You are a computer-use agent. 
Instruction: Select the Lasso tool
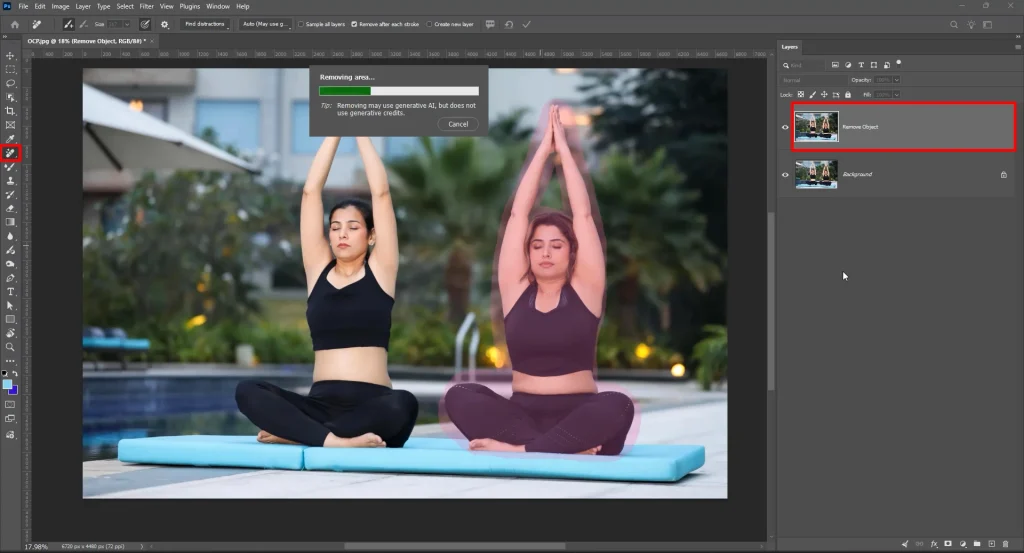point(10,84)
